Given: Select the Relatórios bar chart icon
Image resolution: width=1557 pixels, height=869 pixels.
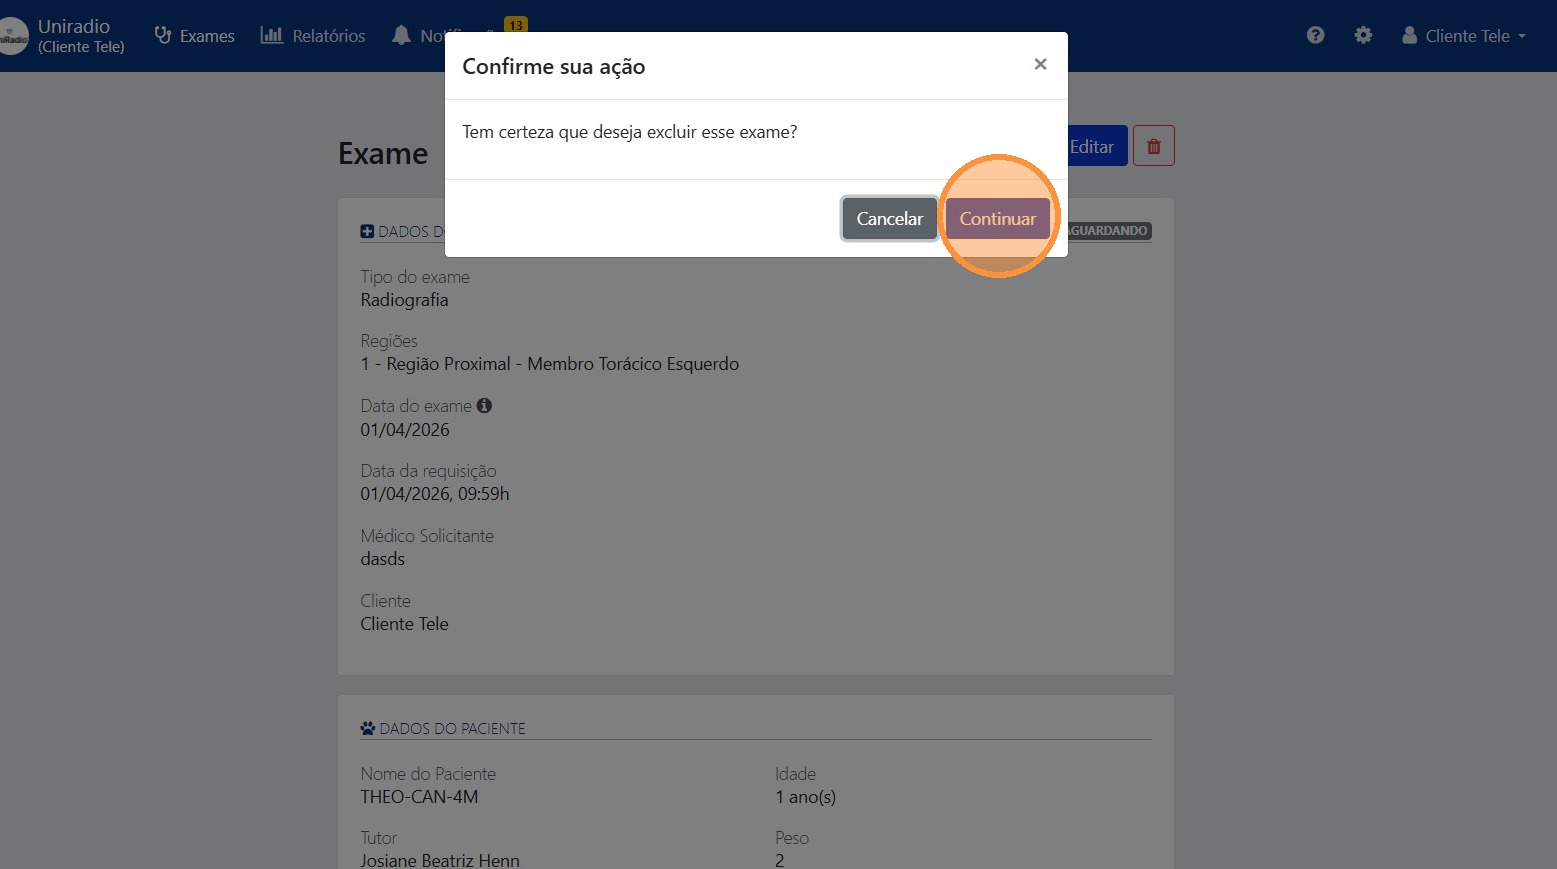Looking at the screenshot, I should click(x=271, y=35).
